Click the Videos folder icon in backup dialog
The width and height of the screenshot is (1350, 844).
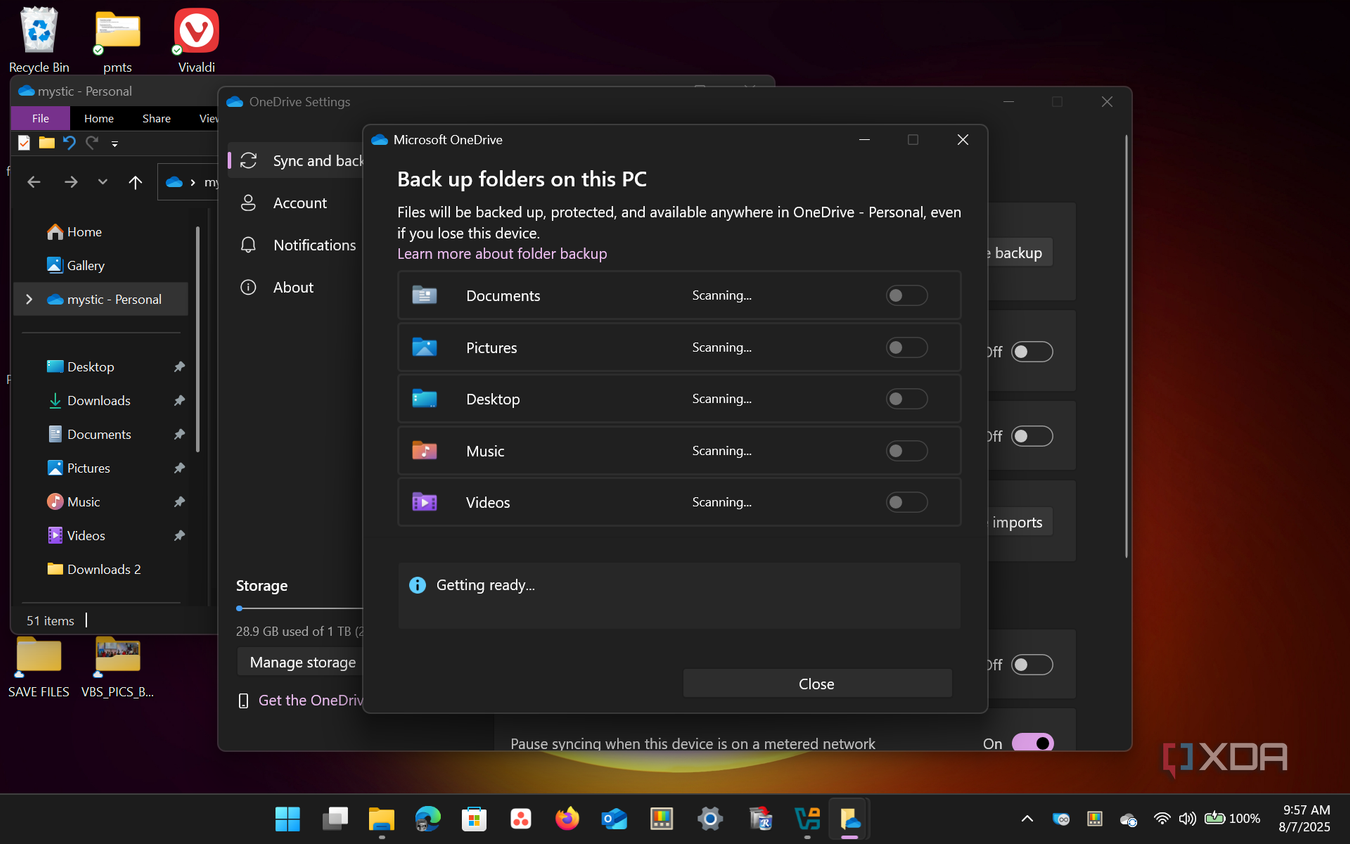click(x=425, y=502)
